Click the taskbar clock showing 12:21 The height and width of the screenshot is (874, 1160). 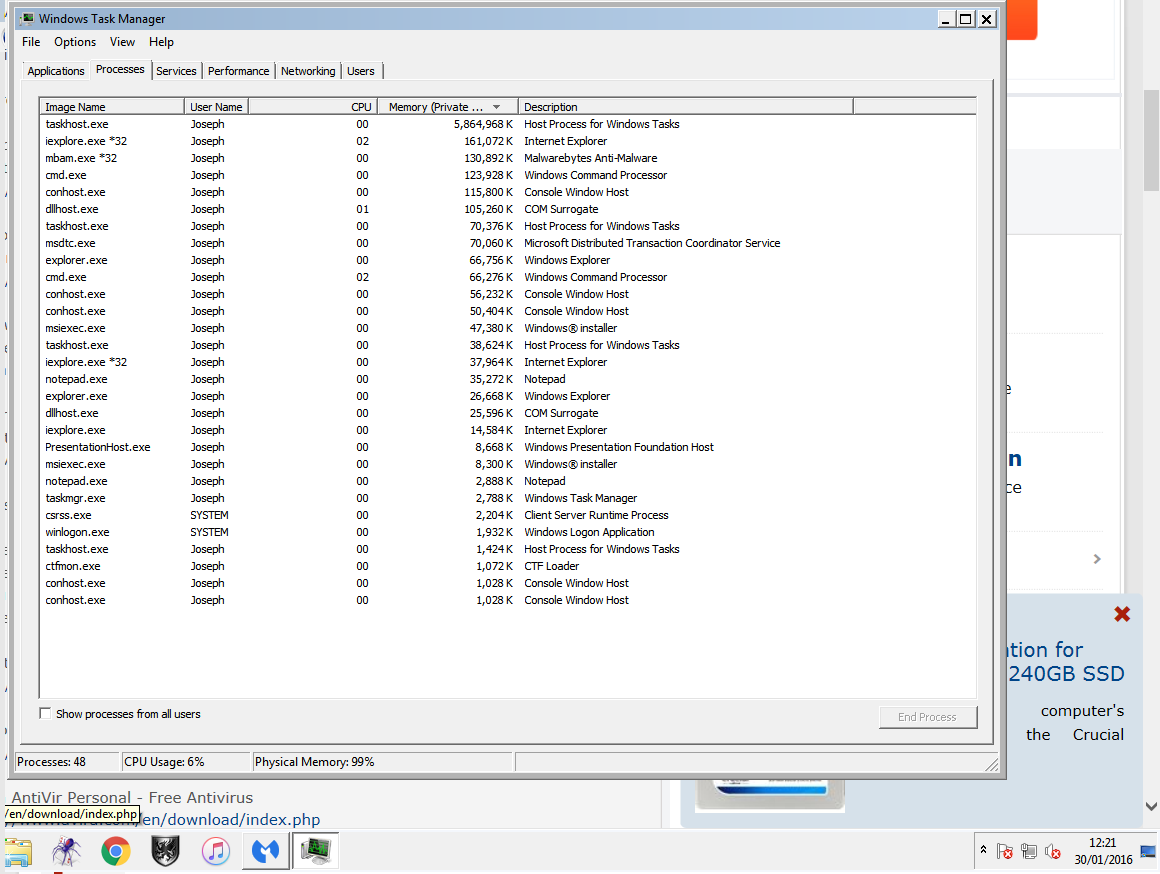1103,851
